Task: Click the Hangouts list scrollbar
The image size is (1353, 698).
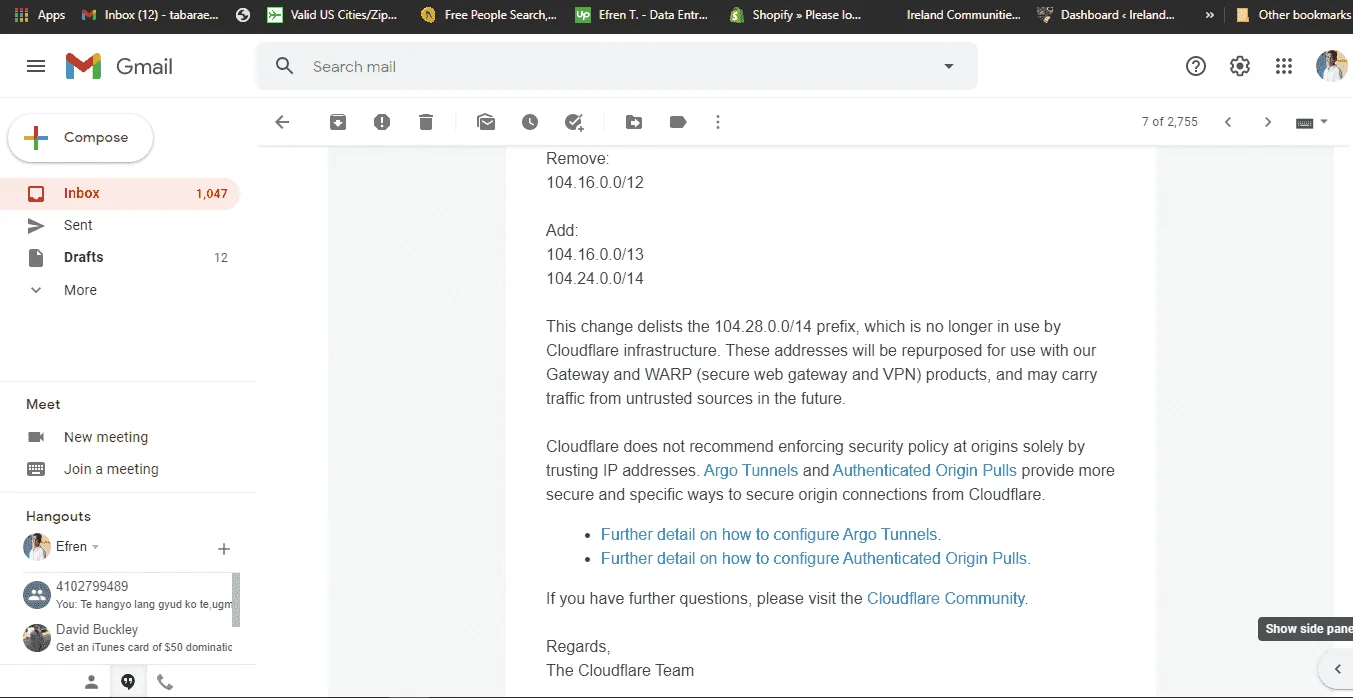Action: coord(237,599)
